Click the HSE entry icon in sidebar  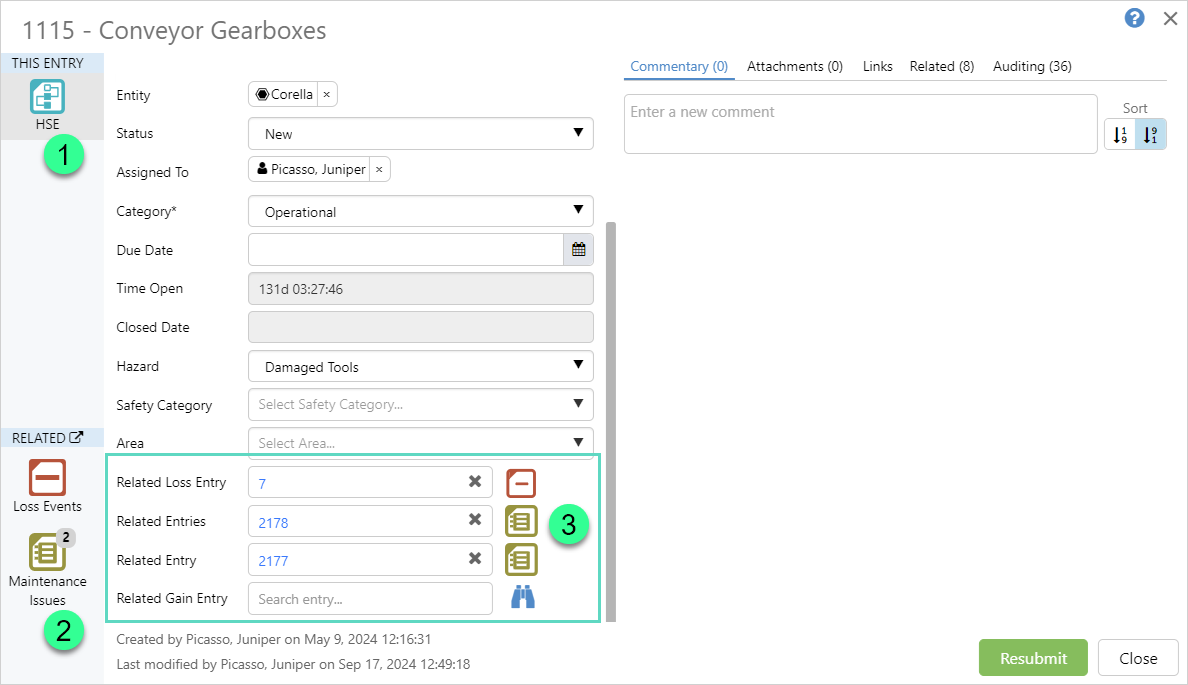click(x=47, y=98)
